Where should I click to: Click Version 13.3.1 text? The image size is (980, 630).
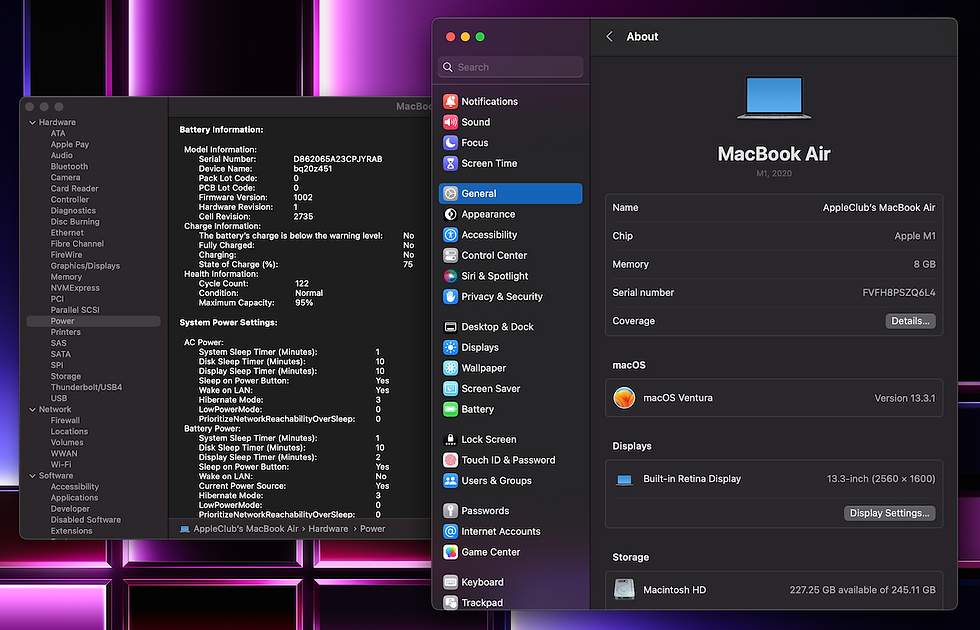[904, 398]
